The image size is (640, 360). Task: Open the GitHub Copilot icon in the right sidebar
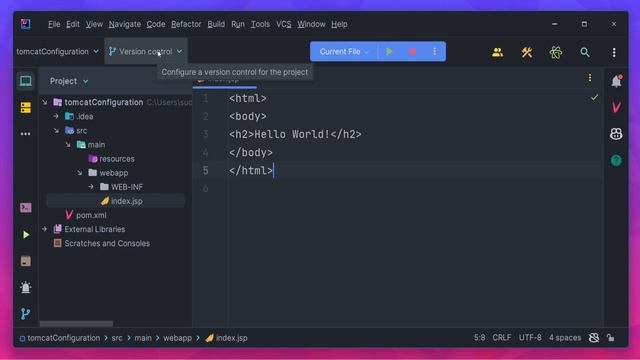[x=616, y=134]
